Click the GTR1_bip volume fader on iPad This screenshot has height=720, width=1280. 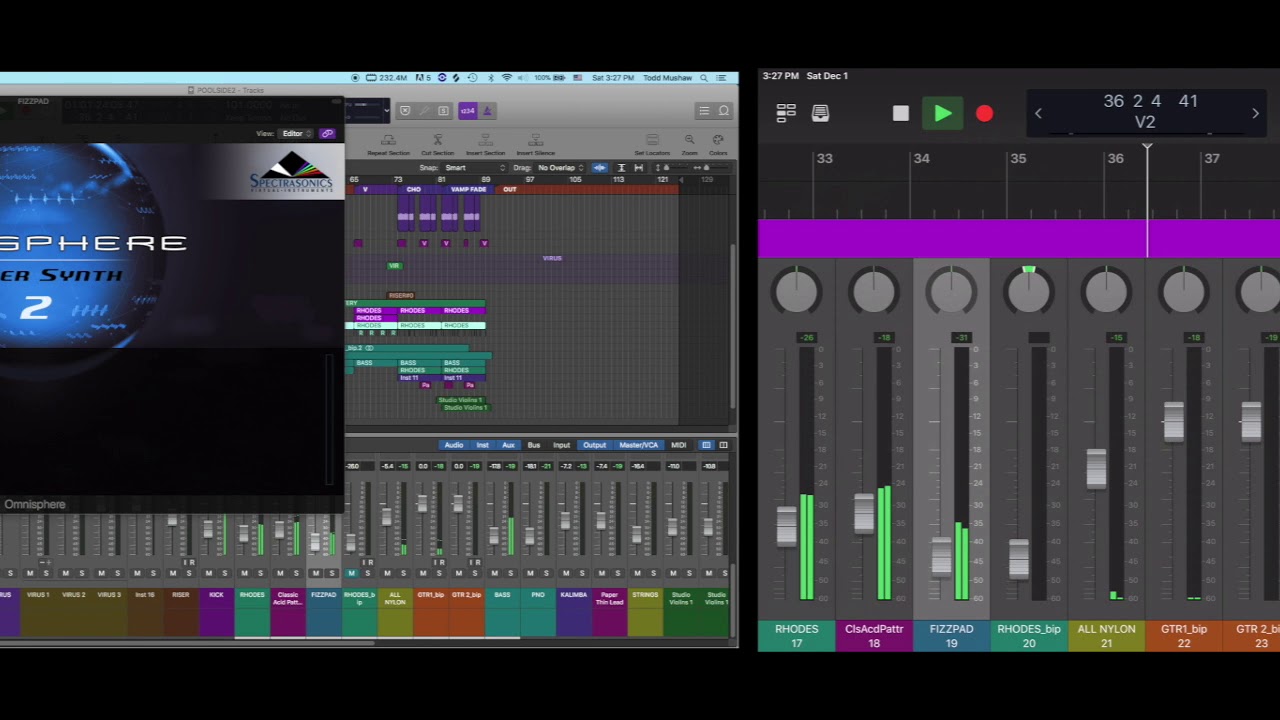pos(1174,421)
